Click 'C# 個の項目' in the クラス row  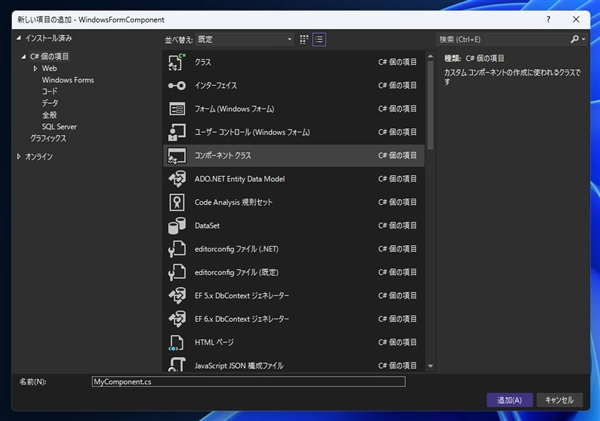pos(397,62)
